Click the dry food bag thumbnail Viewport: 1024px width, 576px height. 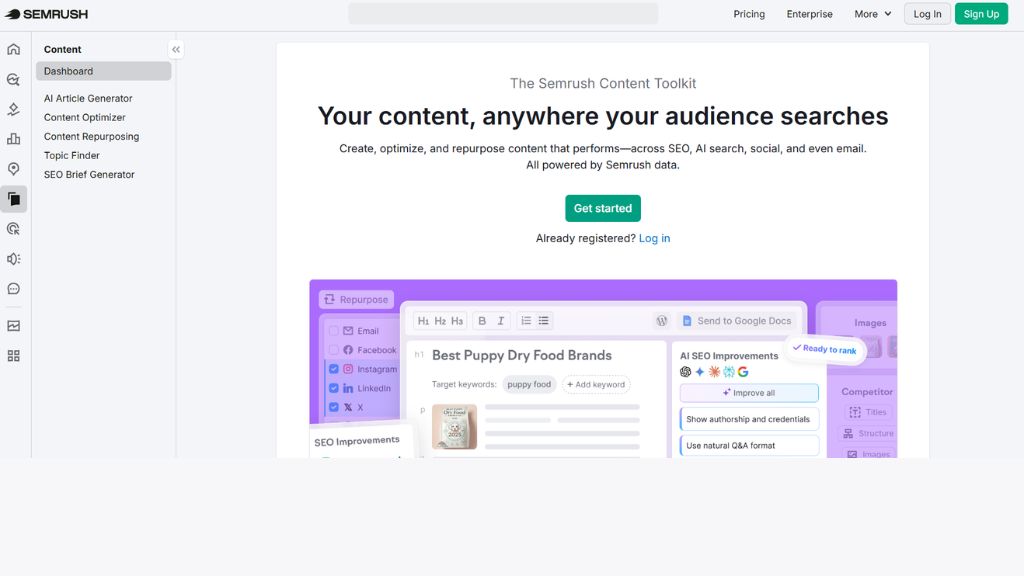[455, 427]
